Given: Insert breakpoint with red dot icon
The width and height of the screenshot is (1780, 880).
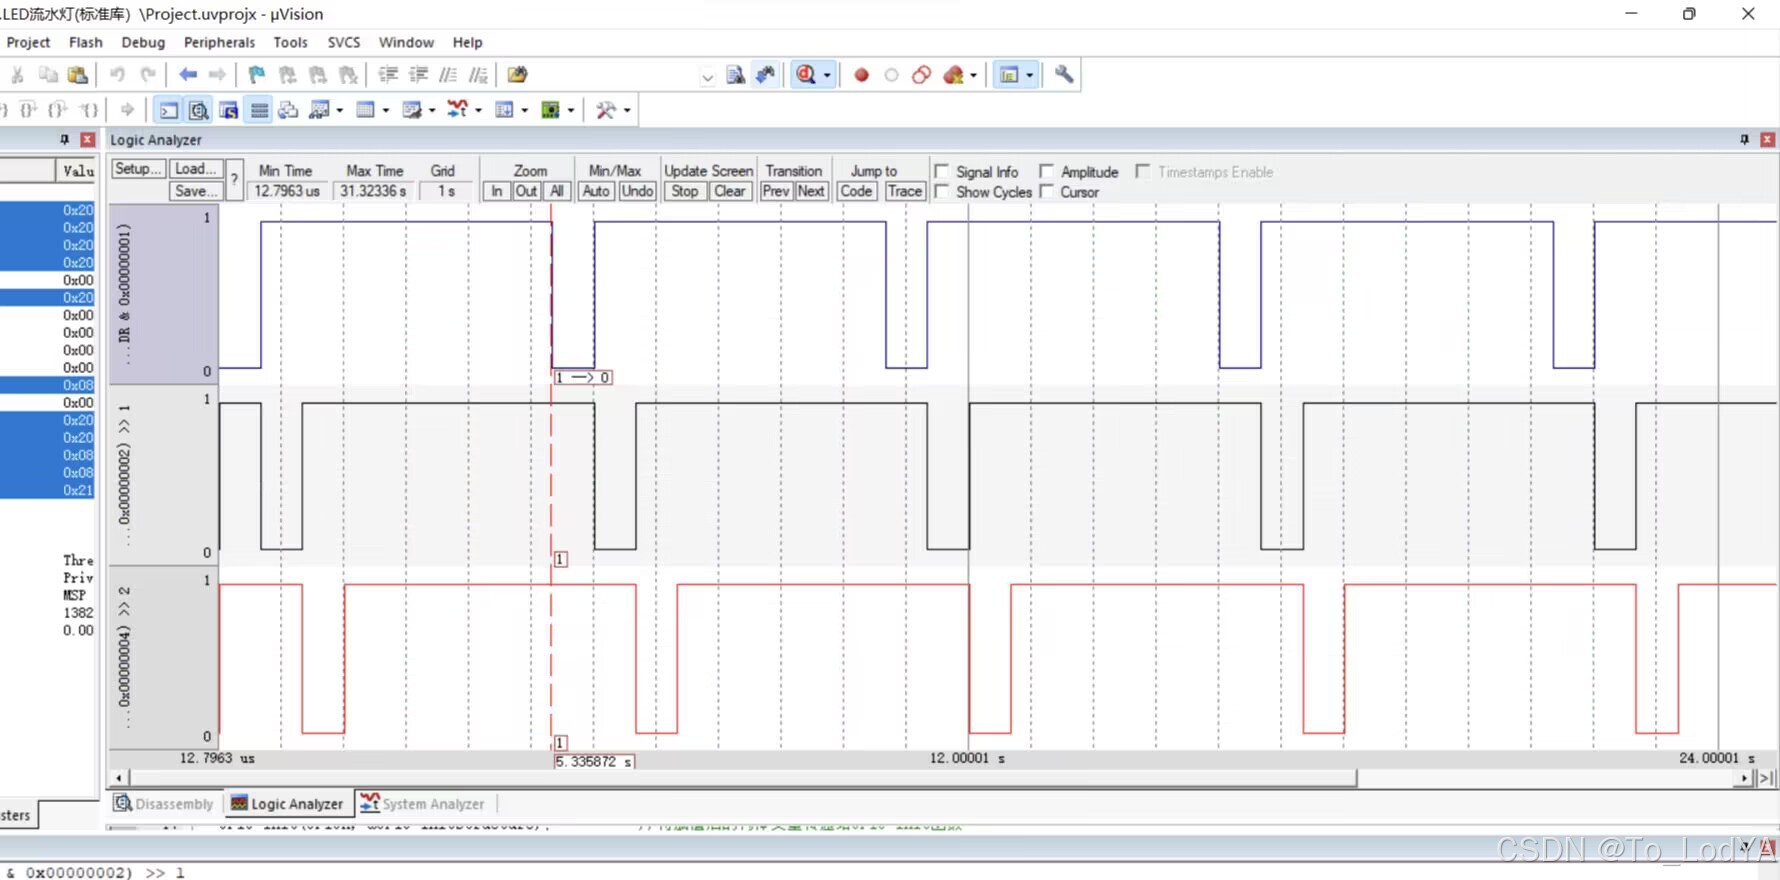Looking at the screenshot, I should point(861,75).
